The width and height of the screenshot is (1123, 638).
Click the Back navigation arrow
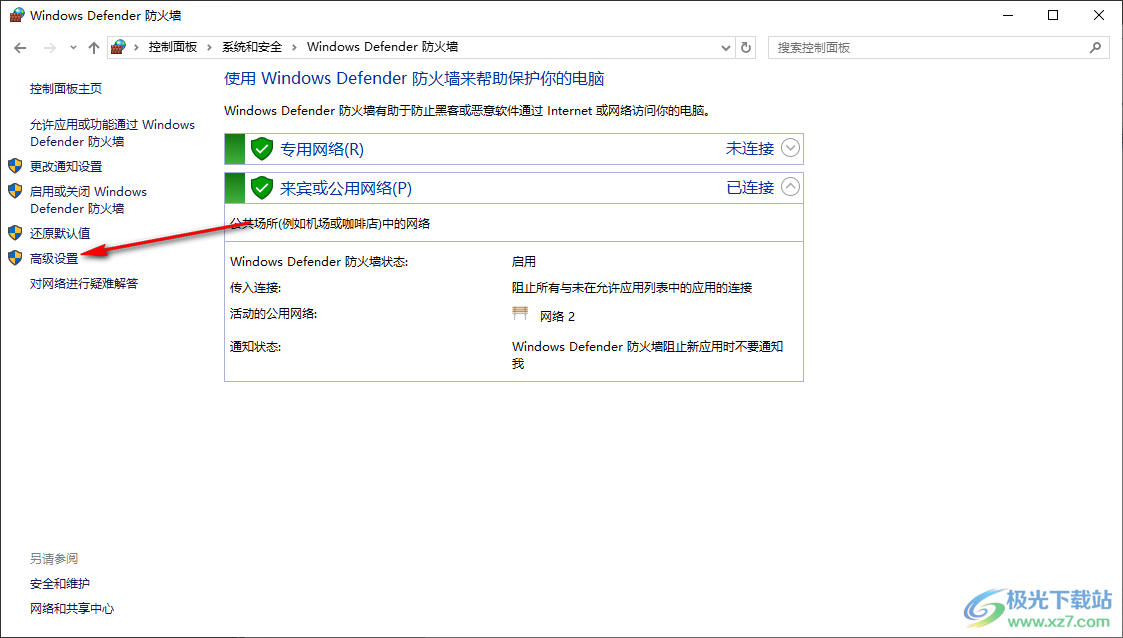tap(20, 48)
